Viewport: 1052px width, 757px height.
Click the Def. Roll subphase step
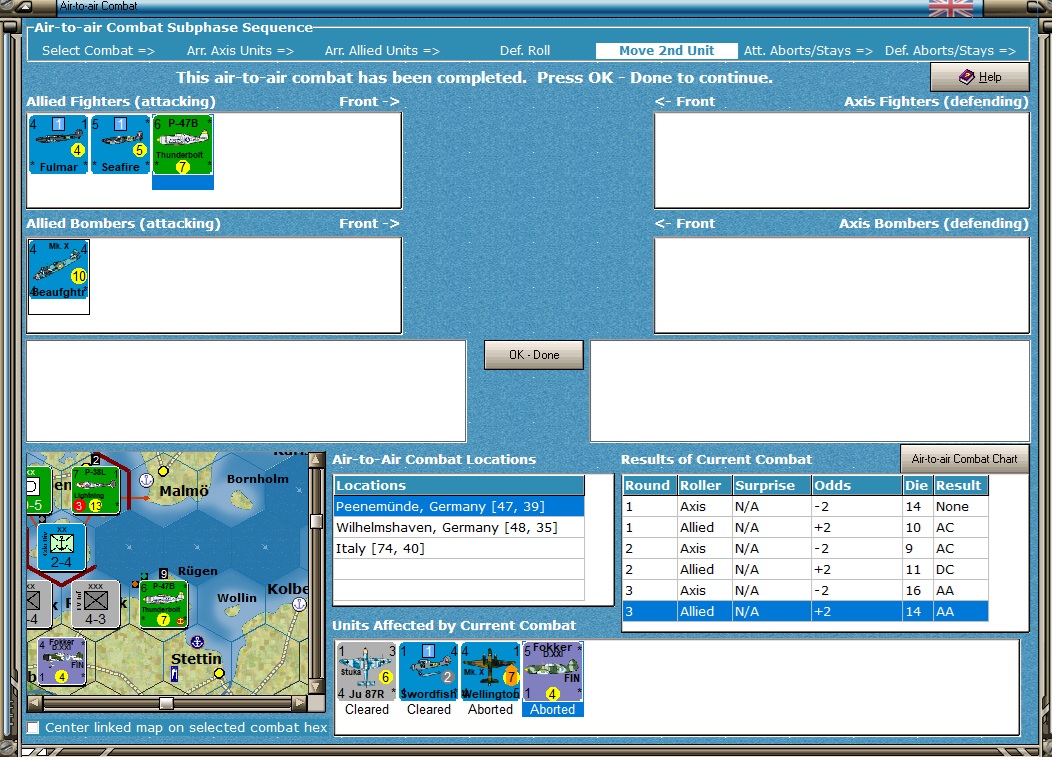(525, 50)
